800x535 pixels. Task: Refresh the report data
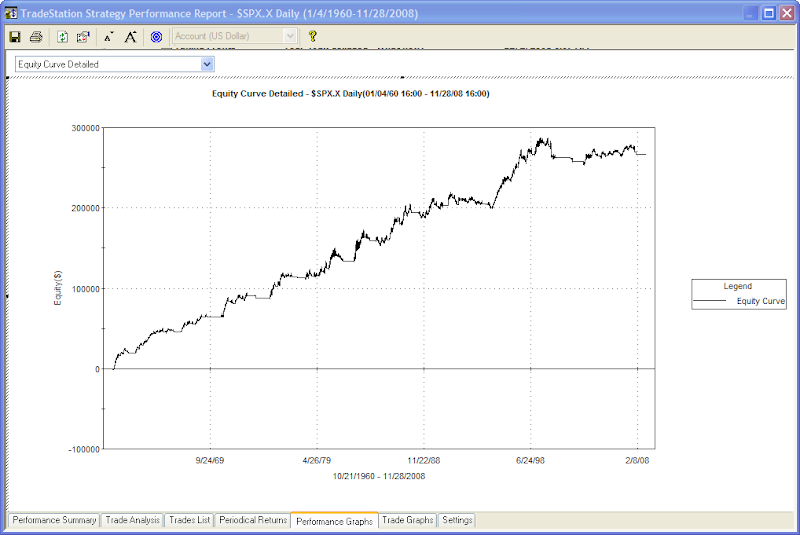(x=62, y=37)
